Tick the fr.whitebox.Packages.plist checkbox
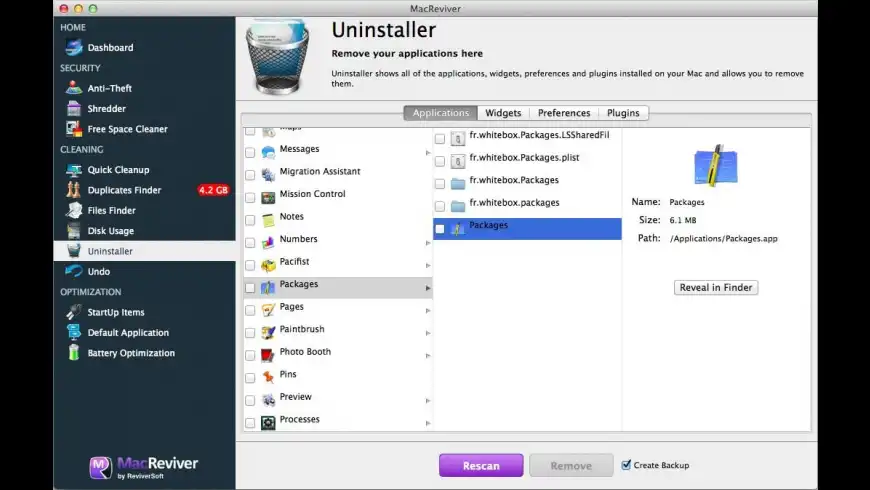 click(x=440, y=161)
